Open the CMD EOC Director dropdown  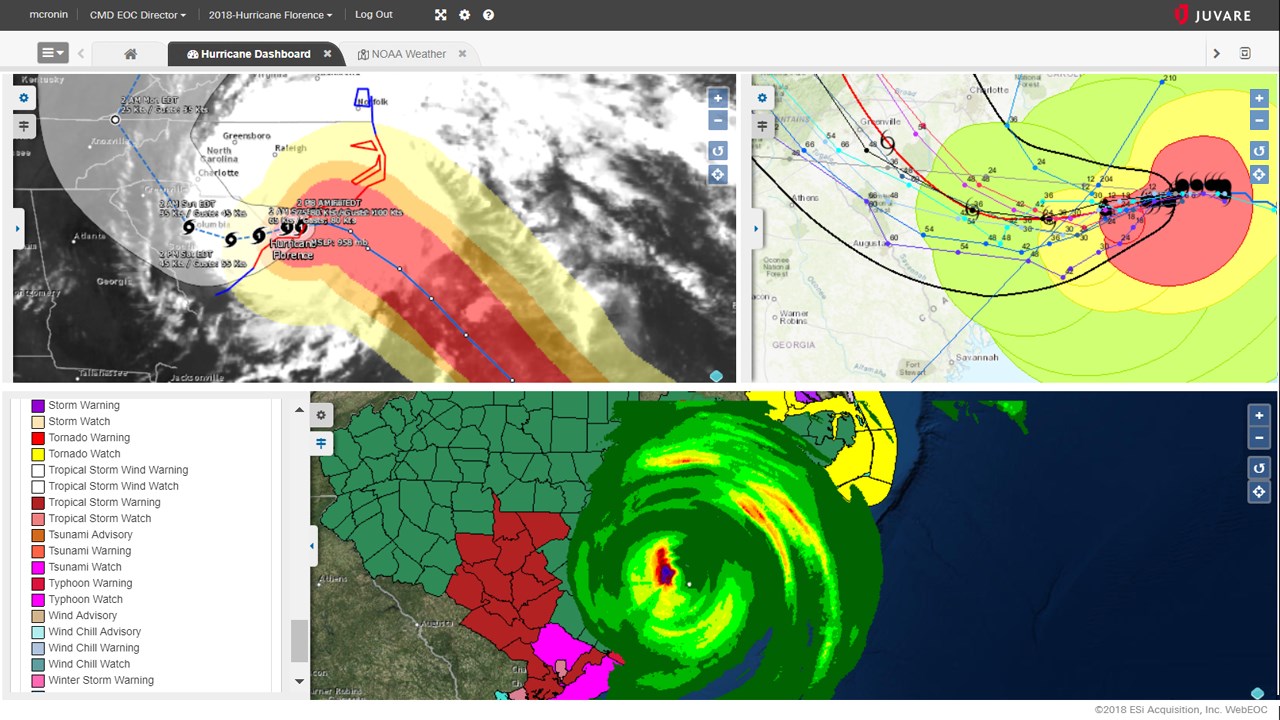[x=137, y=15]
